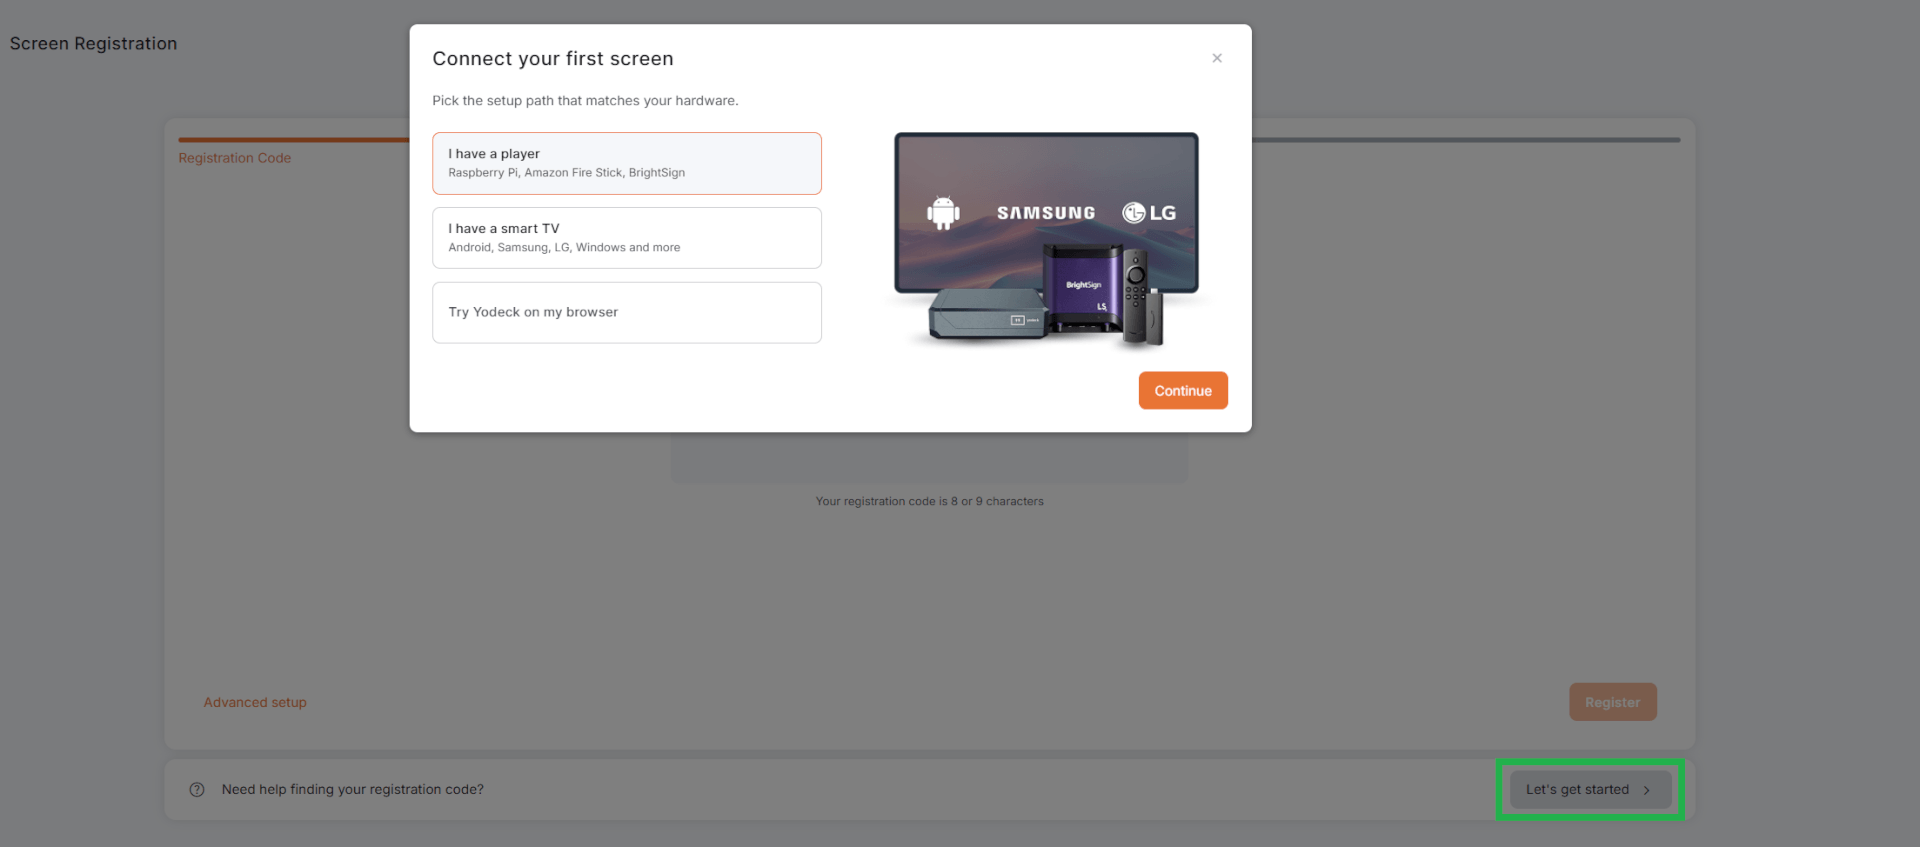Pick "Try Yodeck on my browser" option
The height and width of the screenshot is (847, 1920).
pos(627,313)
